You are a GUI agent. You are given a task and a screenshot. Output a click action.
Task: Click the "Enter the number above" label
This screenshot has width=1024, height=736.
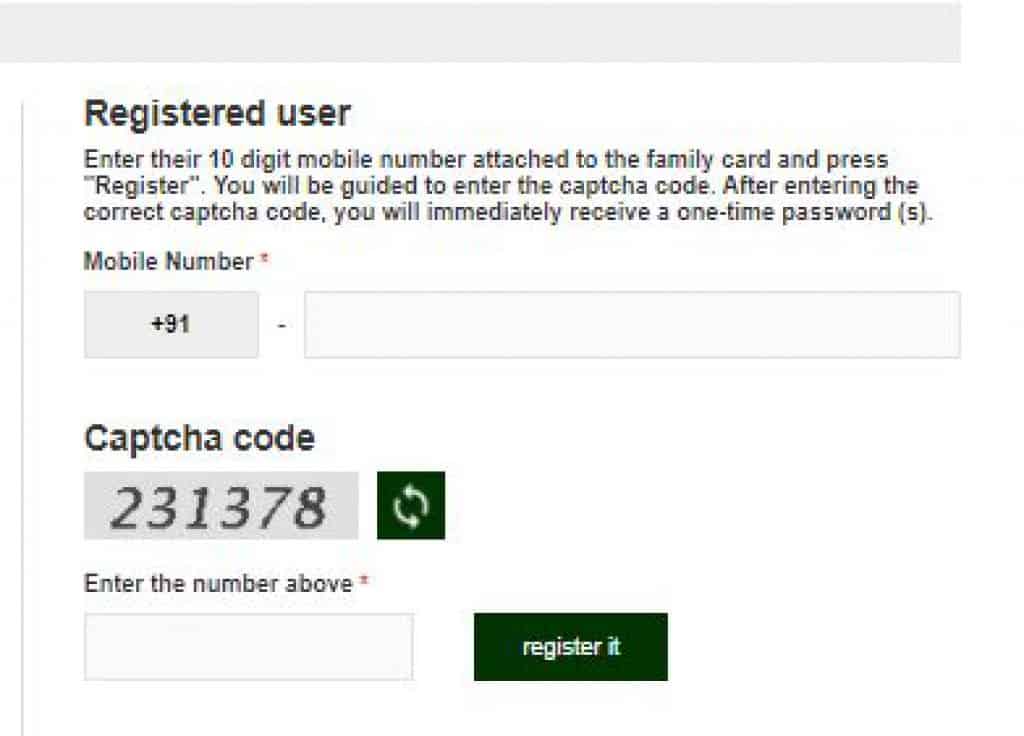pos(218,583)
